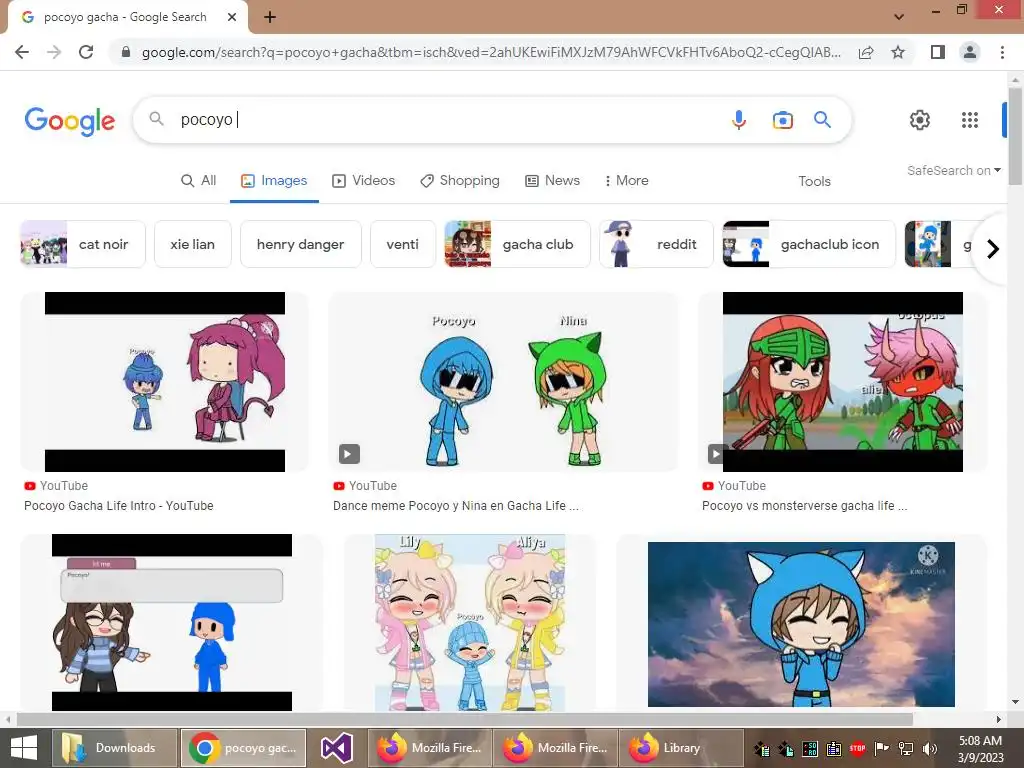Click the scrollbar down arrow
This screenshot has height=768, width=1024.
tap(1015, 702)
